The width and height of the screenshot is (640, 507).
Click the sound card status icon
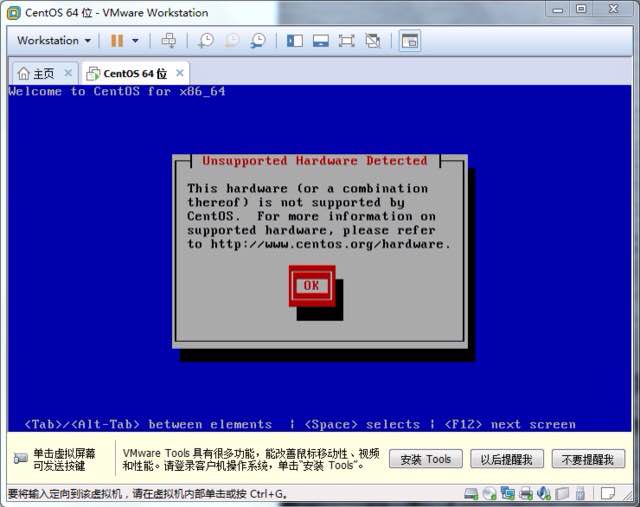click(544, 493)
